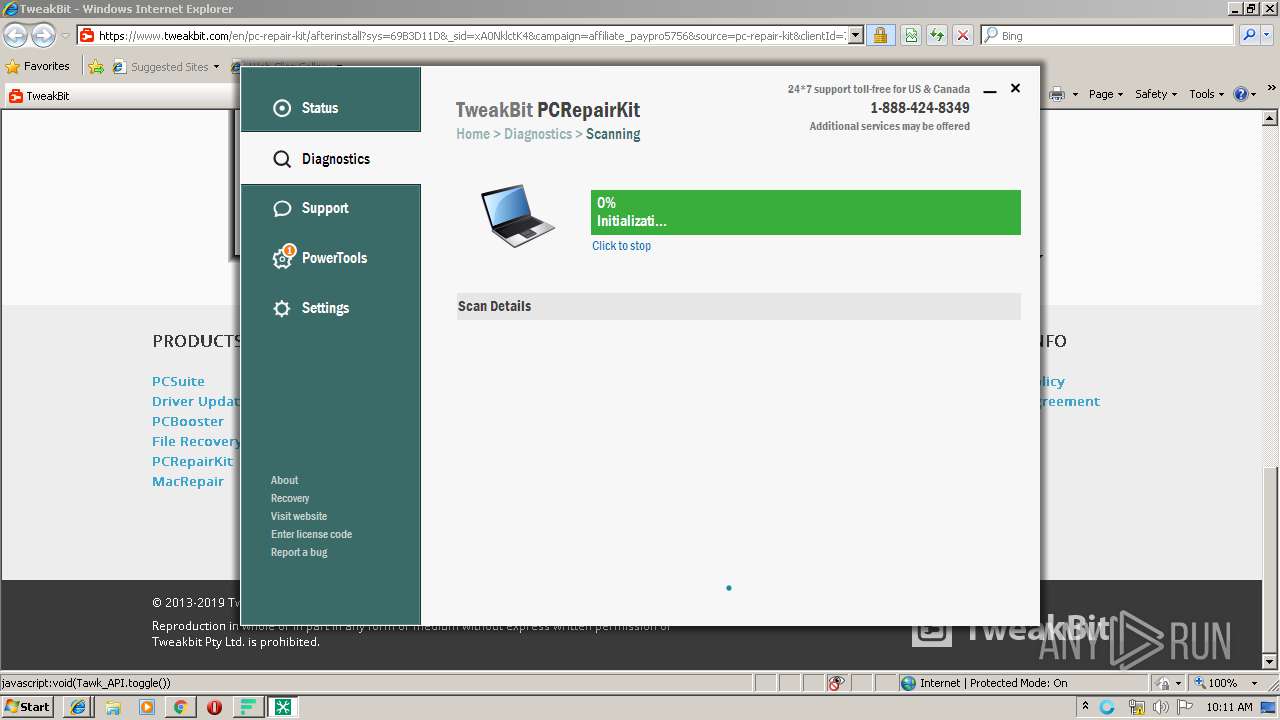Click the Bing search box
Image resolution: width=1280 pixels, height=720 pixels.
point(1107,36)
